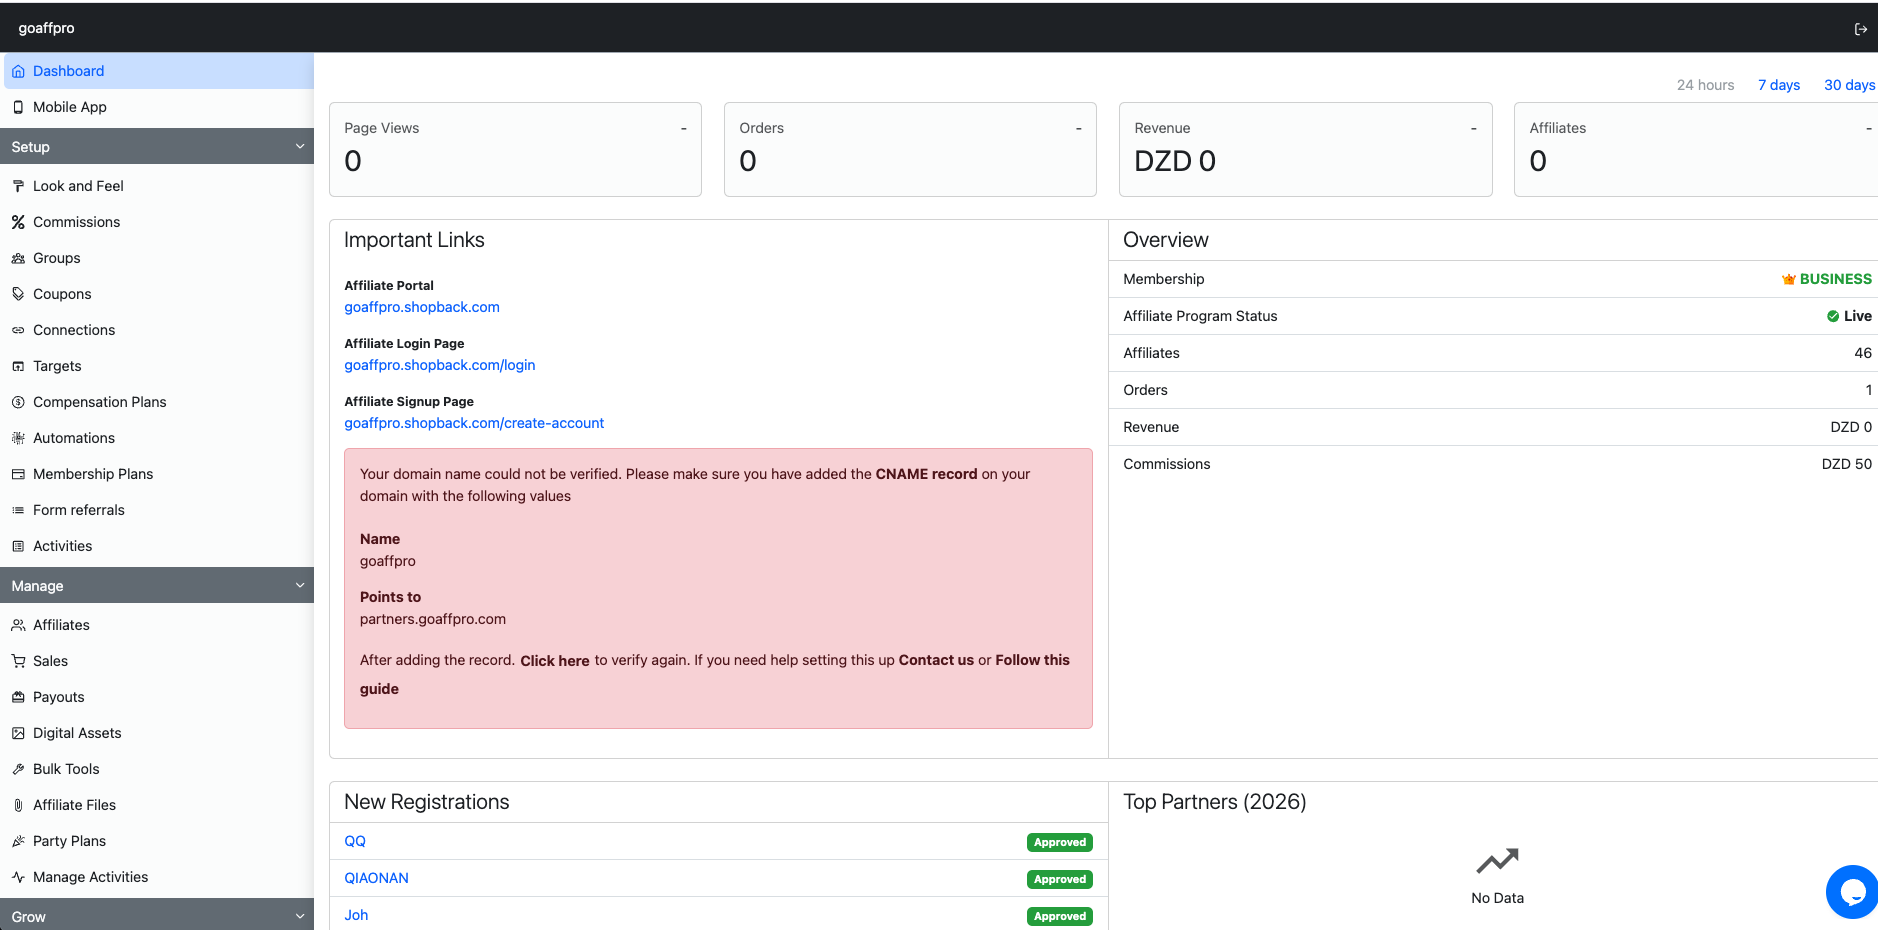1878x930 pixels.
Task: Expand the Grow section chevron
Action: (300, 916)
